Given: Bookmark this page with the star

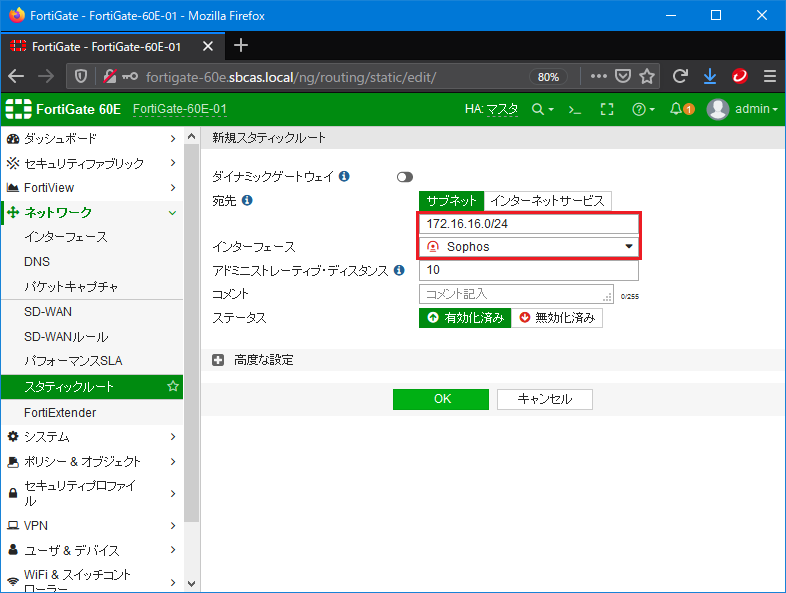Looking at the screenshot, I should click(x=647, y=76).
